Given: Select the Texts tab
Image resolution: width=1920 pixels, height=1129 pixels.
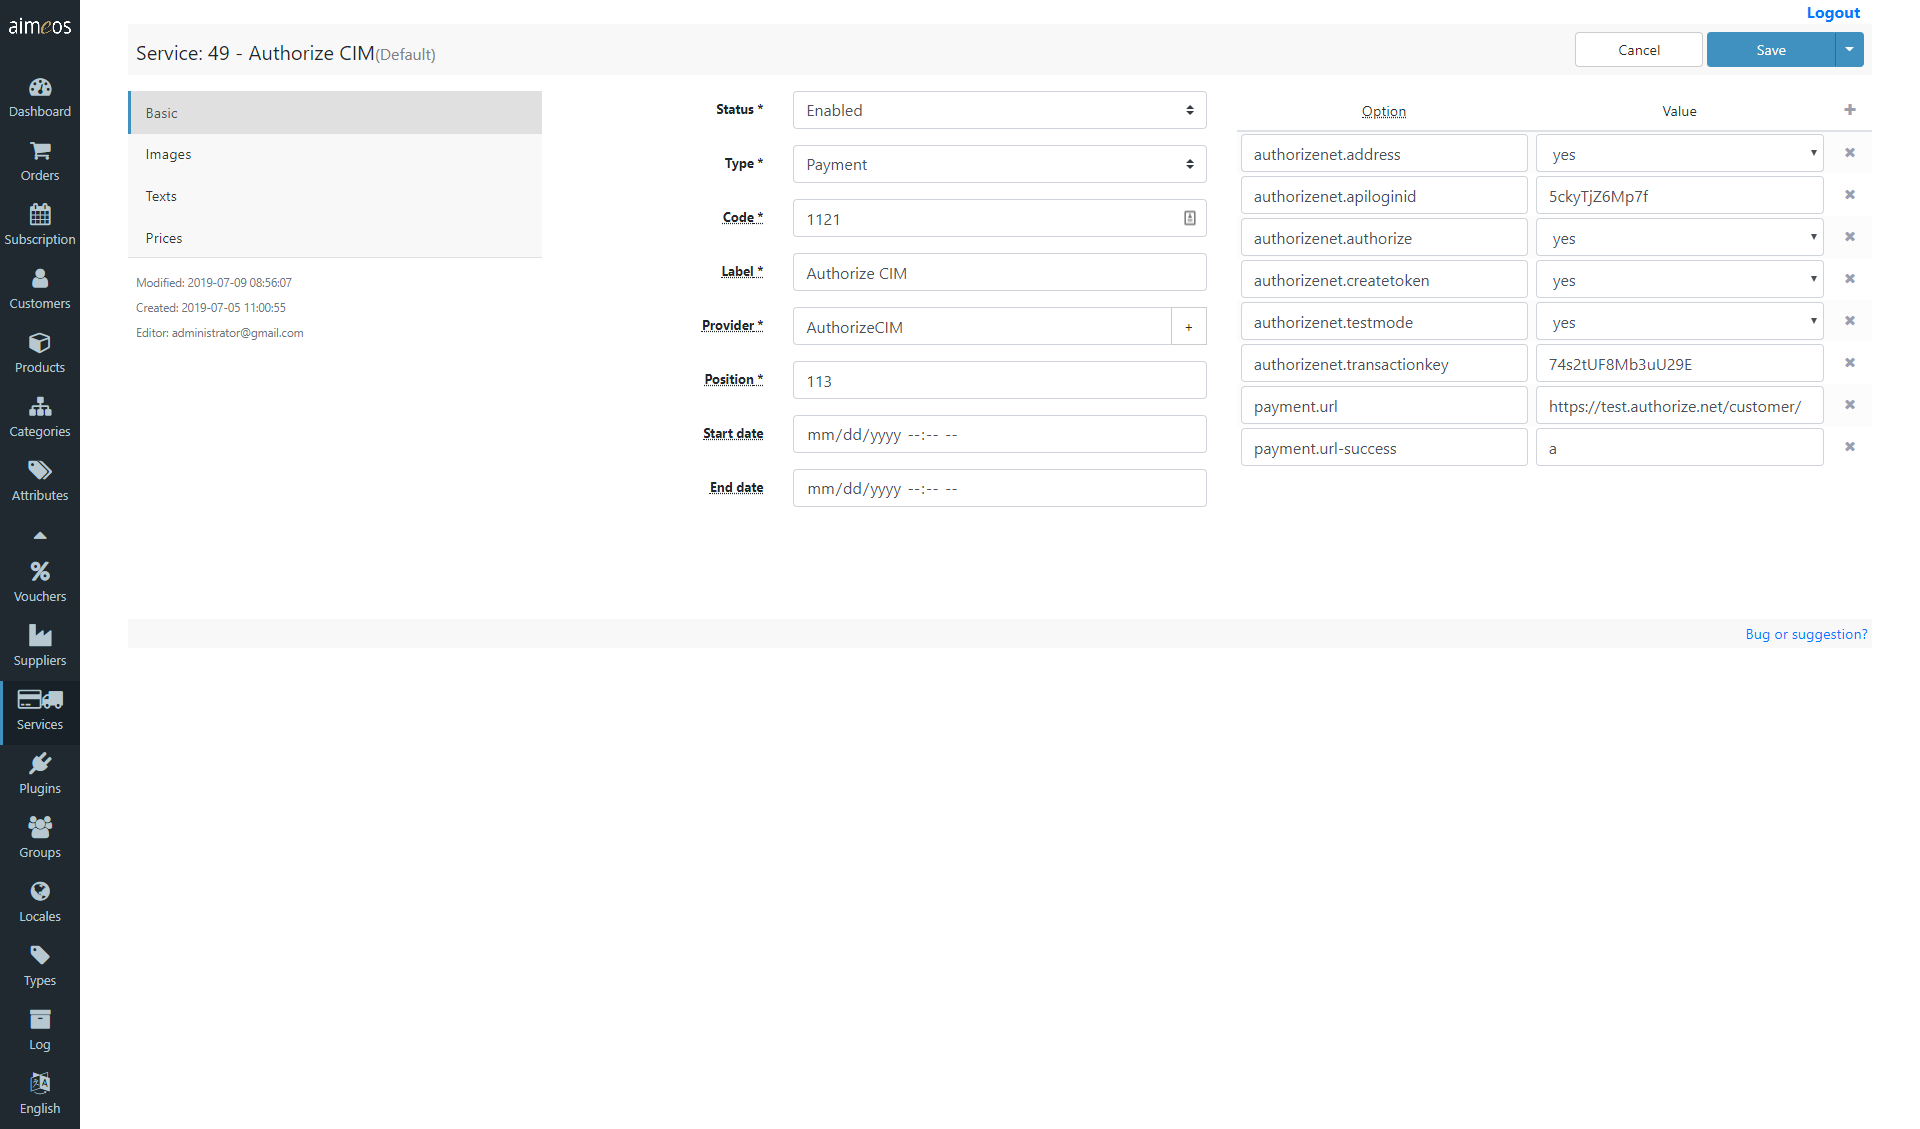Looking at the screenshot, I should coord(335,196).
